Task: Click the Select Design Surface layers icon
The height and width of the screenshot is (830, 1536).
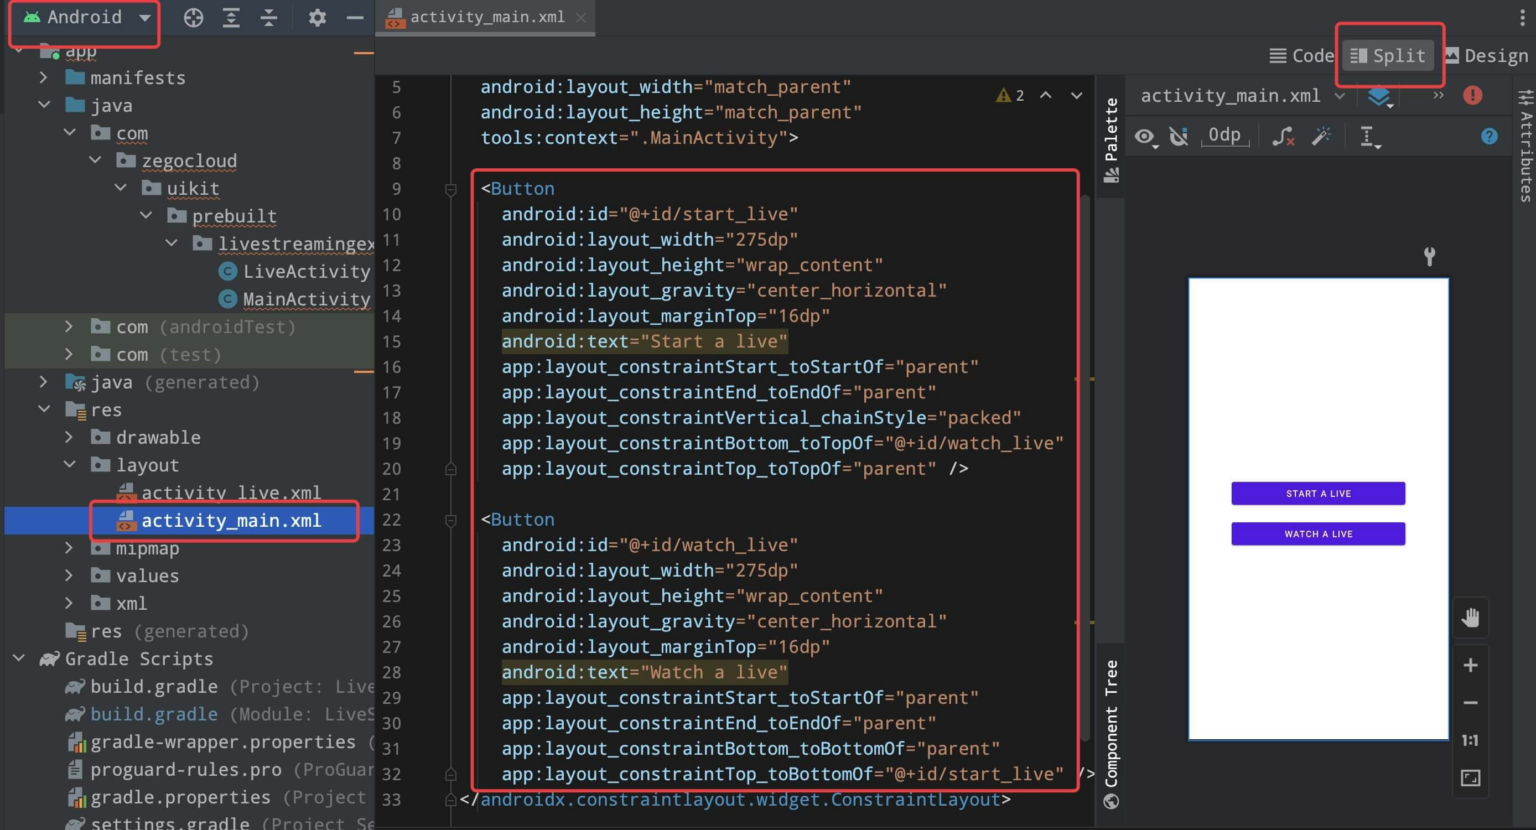Action: pos(1381,95)
